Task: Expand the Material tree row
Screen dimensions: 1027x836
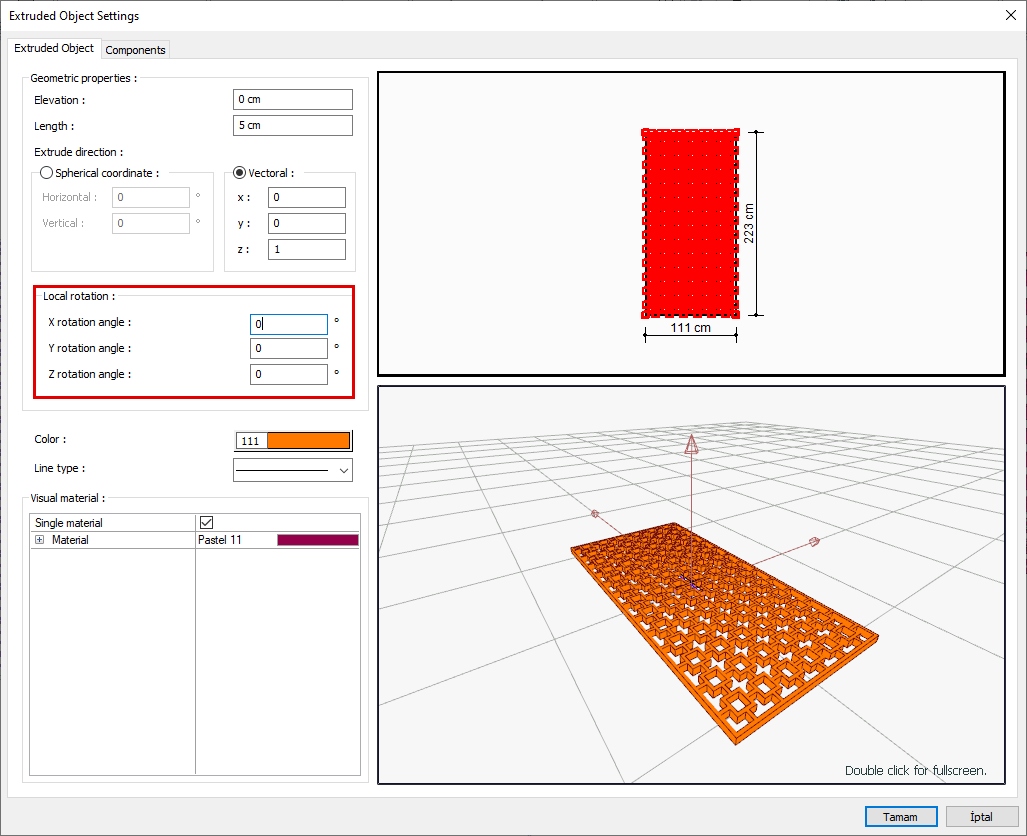Action: (x=40, y=540)
